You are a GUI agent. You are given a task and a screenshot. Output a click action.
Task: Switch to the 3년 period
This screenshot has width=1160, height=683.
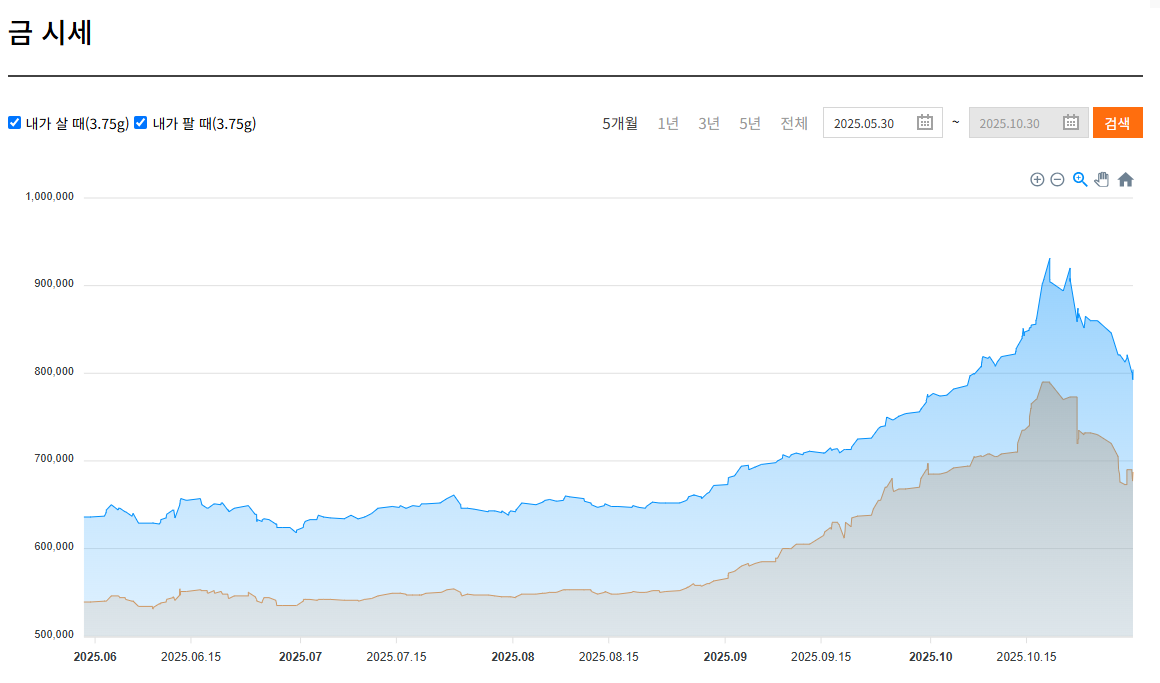click(709, 124)
